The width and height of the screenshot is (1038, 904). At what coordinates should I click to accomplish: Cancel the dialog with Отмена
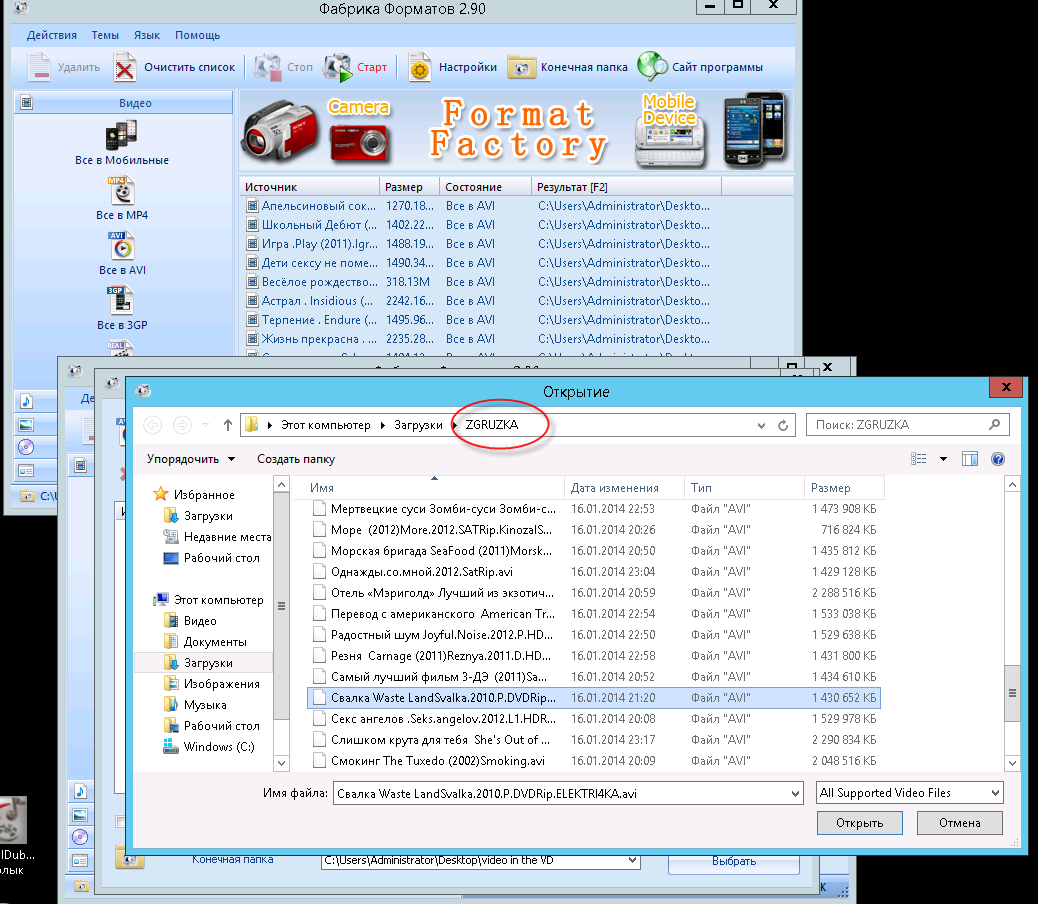pyautogui.click(x=960, y=823)
